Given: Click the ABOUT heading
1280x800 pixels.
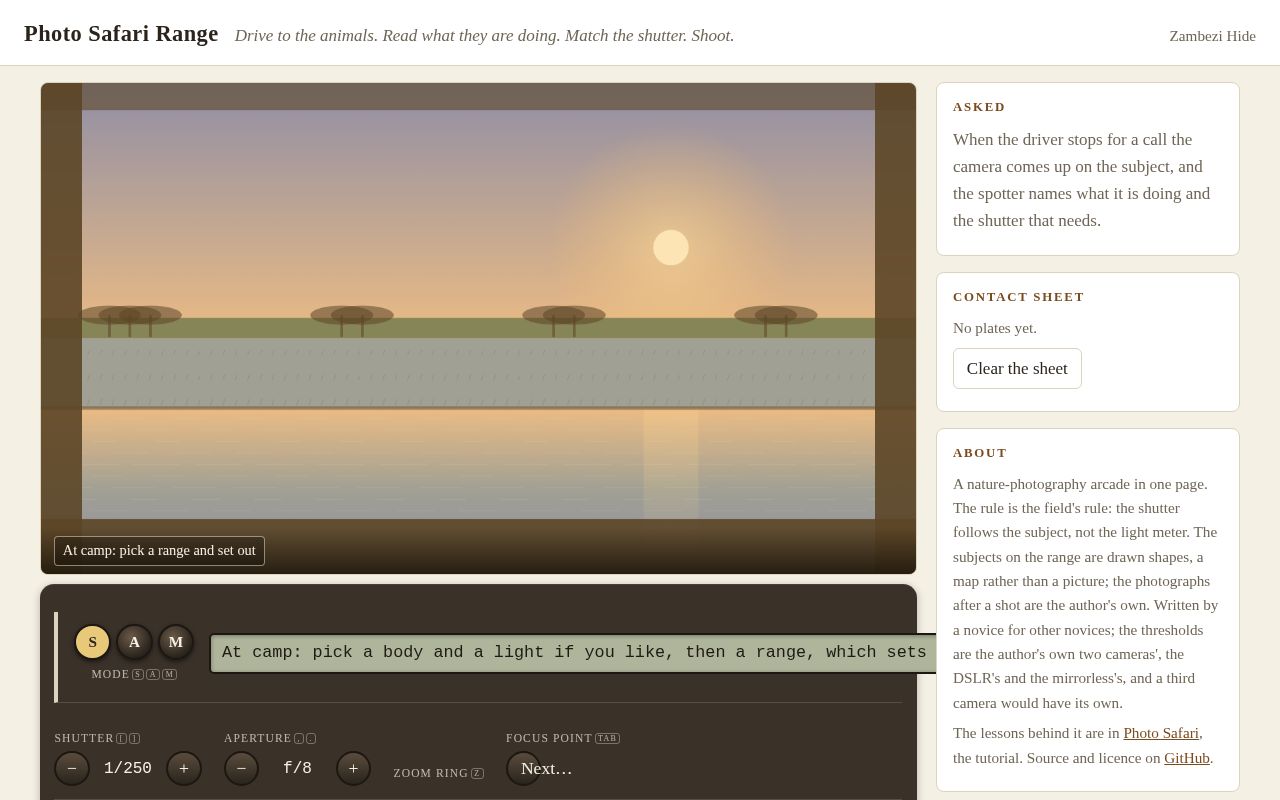Looking at the screenshot, I should click(980, 453).
